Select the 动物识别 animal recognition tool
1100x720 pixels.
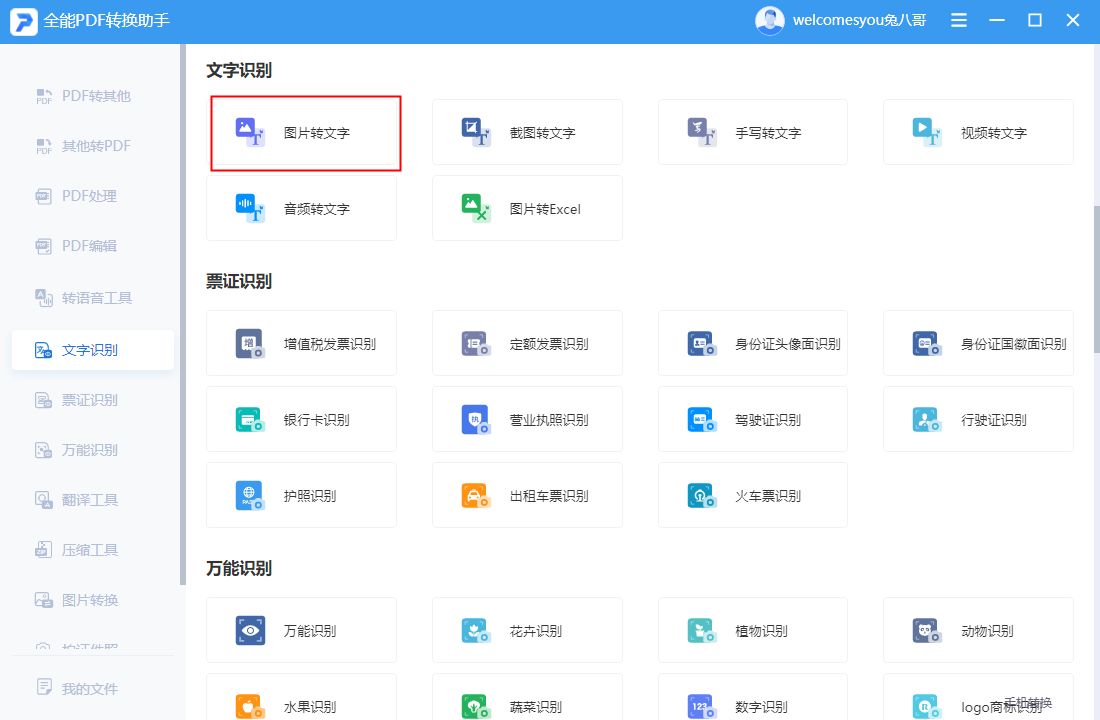pos(978,630)
